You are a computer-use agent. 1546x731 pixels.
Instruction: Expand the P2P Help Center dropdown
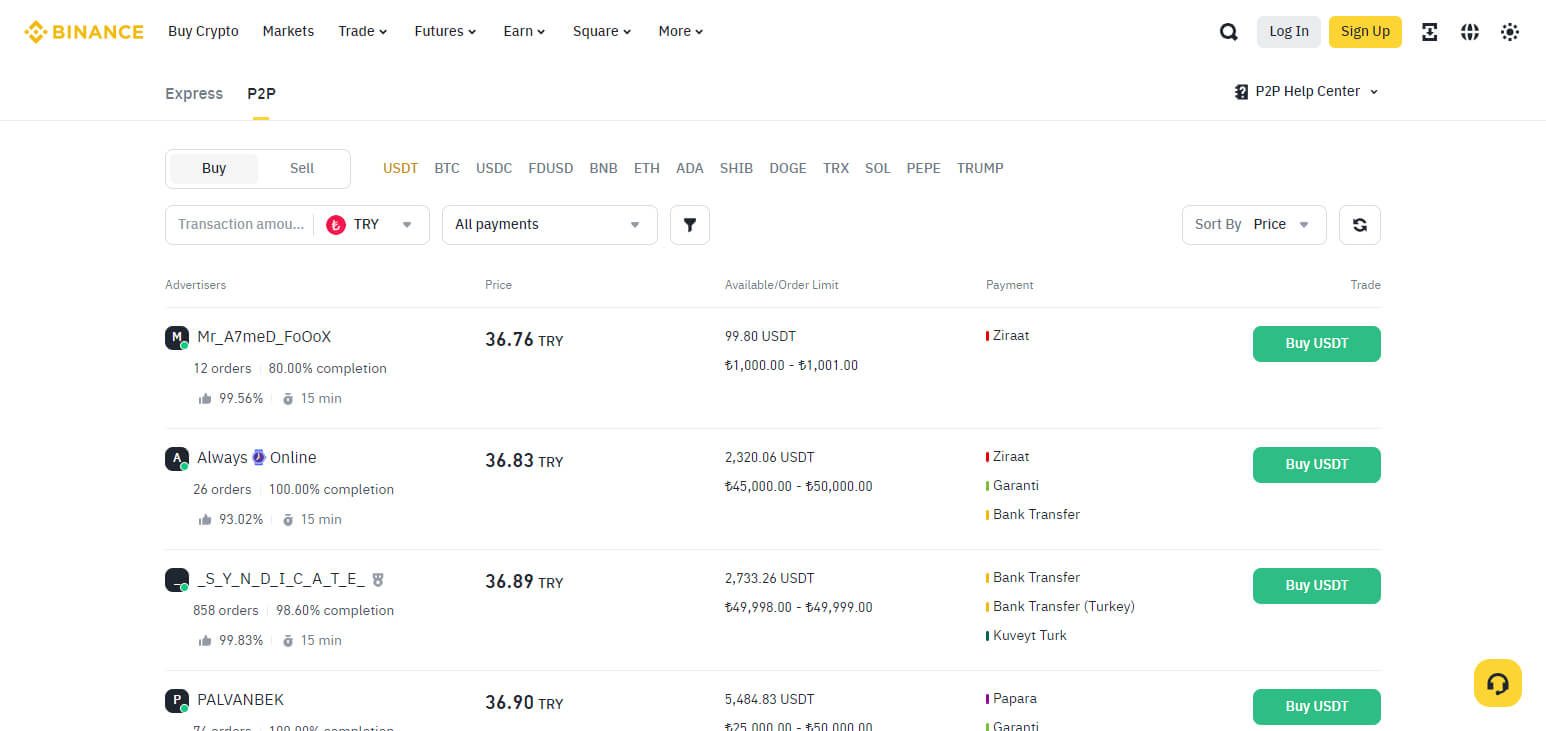tap(1307, 92)
